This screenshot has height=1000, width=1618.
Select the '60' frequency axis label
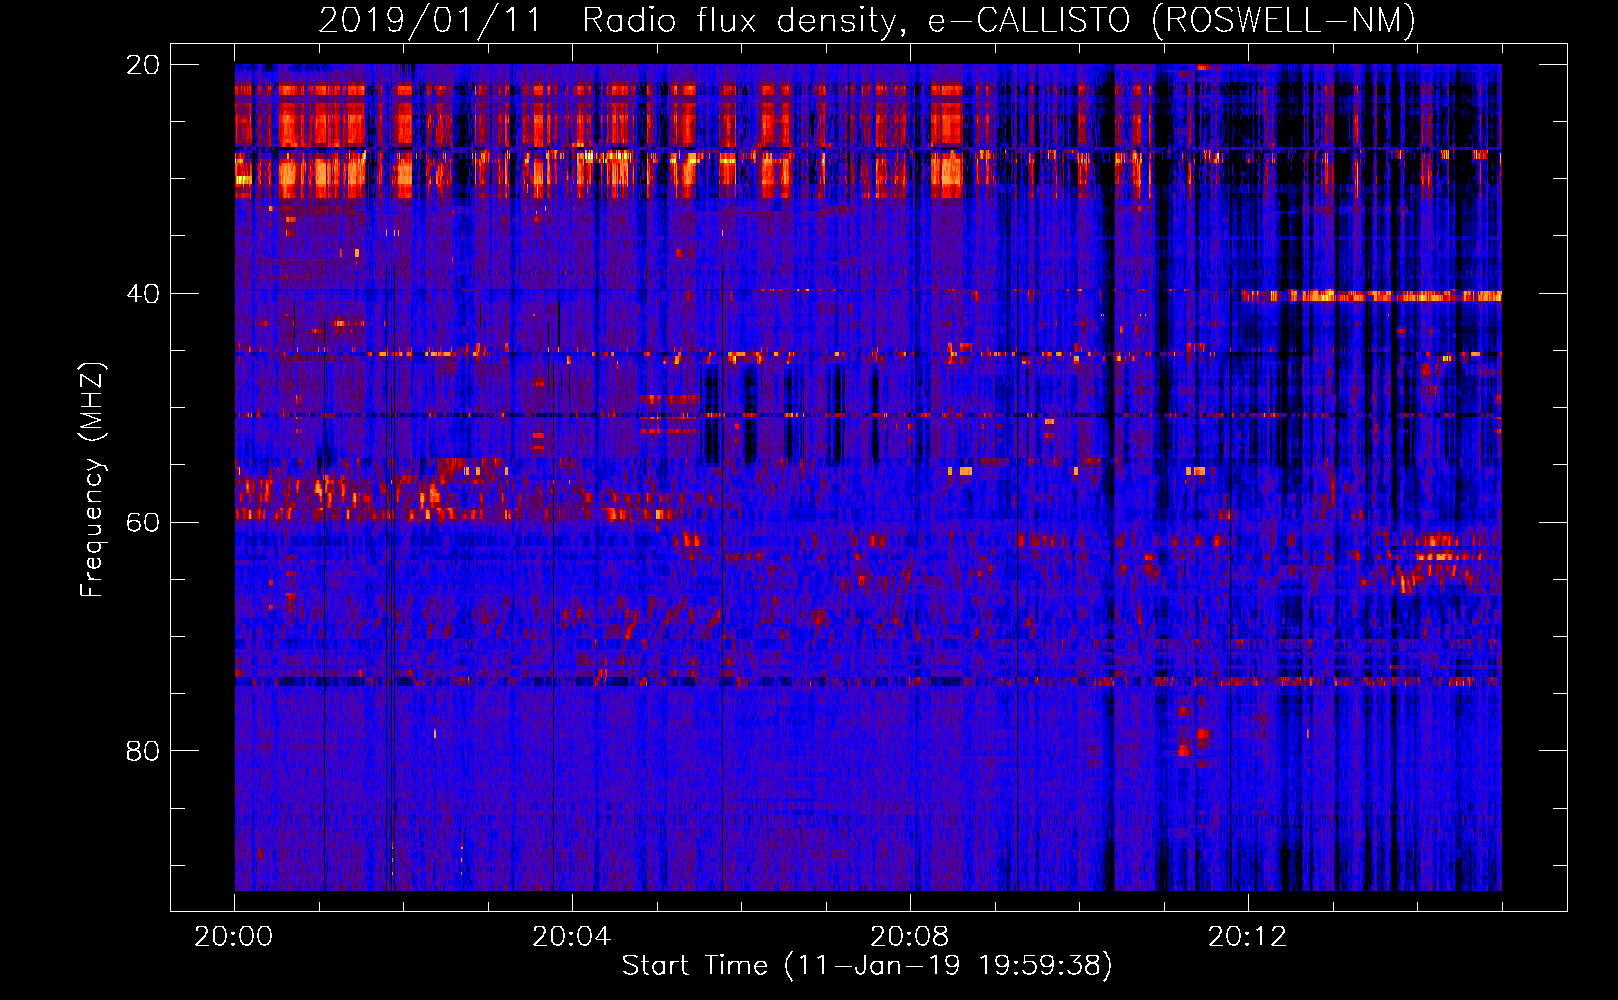(x=142, y=523)
